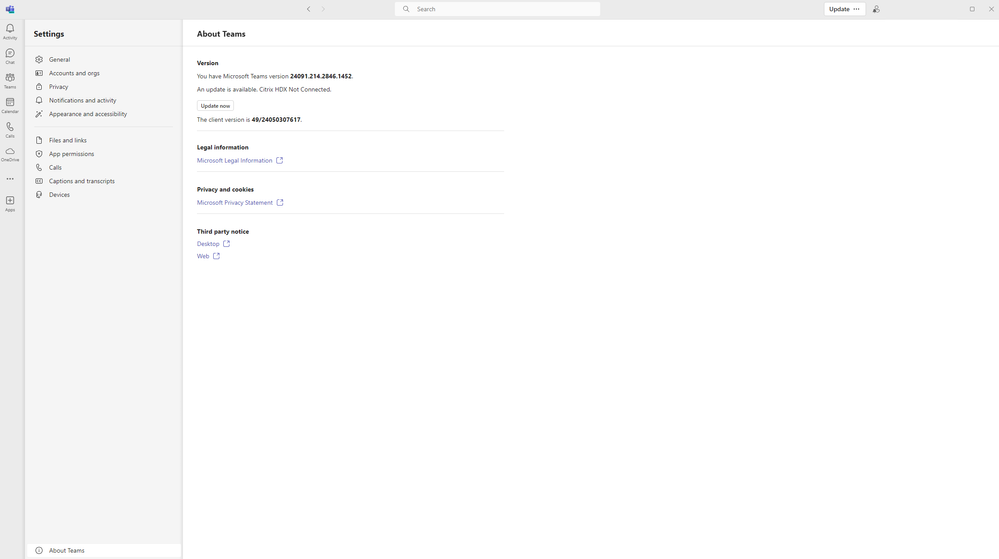
Task: Open the Activity feed icon
Action: tap(10, 31)
